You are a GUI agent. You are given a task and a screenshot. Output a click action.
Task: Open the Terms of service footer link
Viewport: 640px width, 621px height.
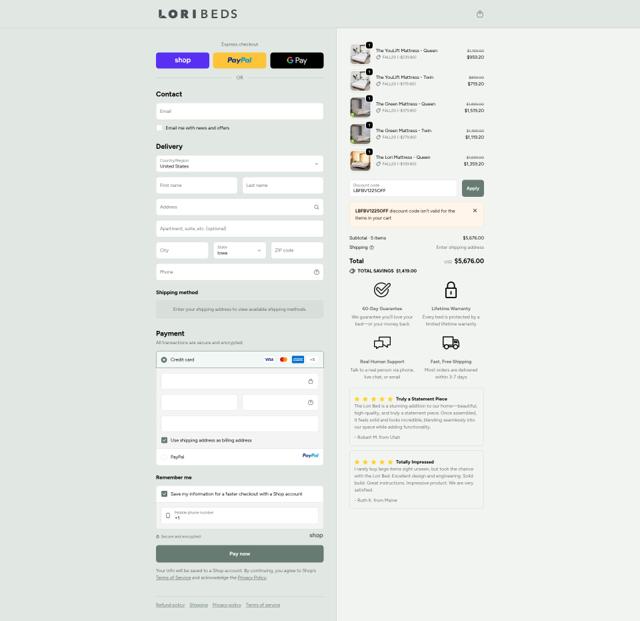coord(263,605)
